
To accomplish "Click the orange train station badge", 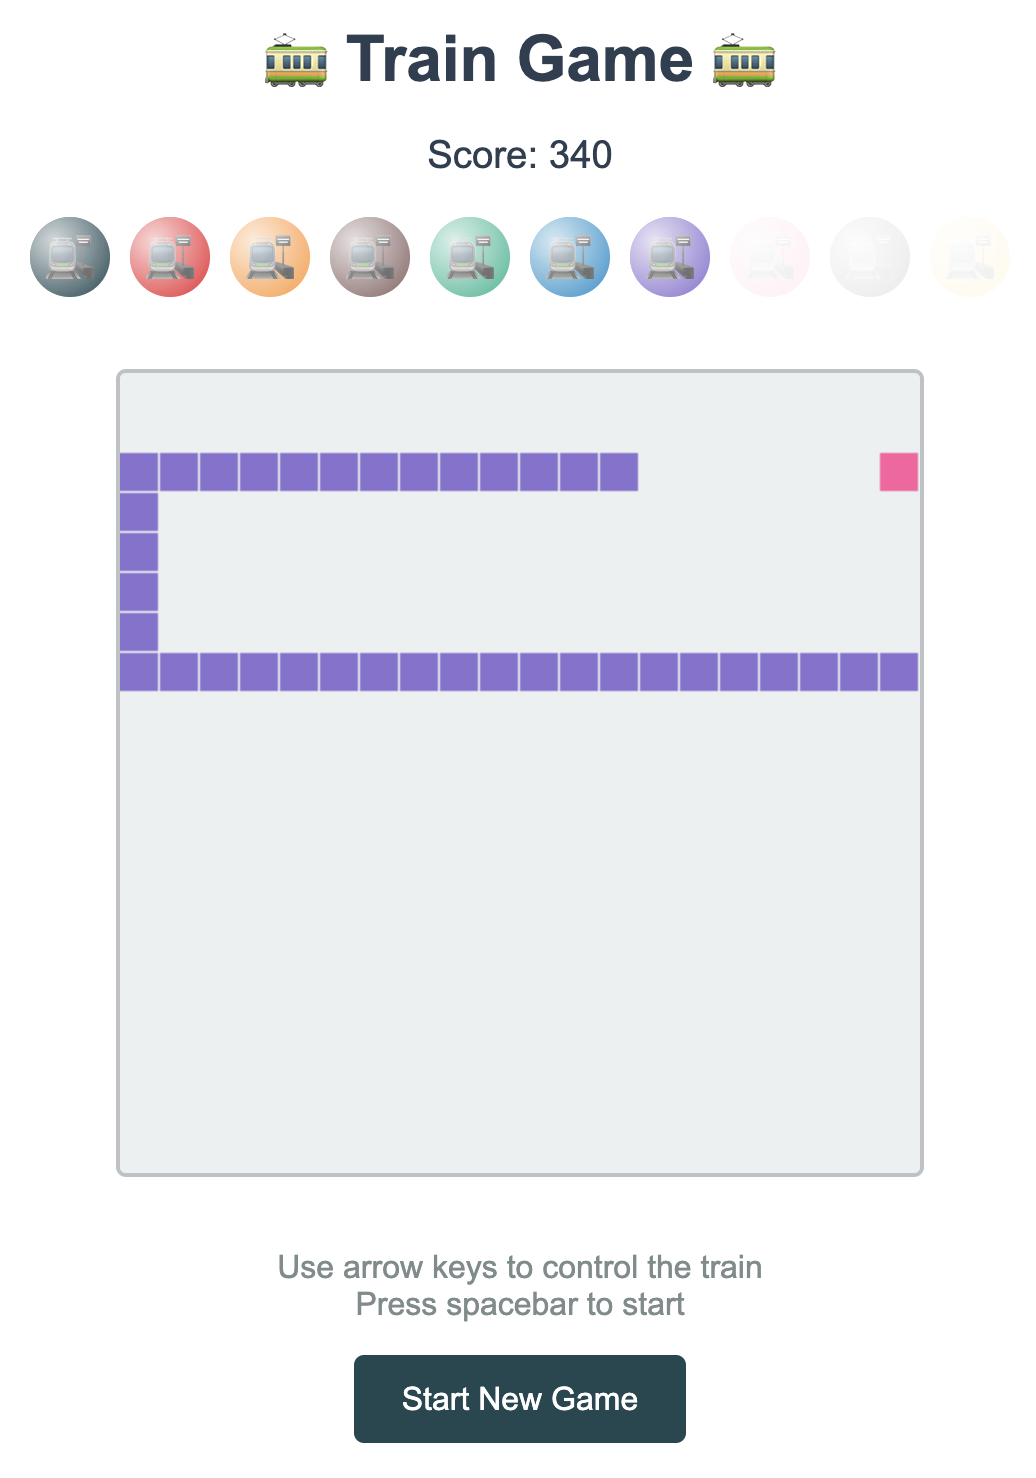I will [x=270, y=257].
